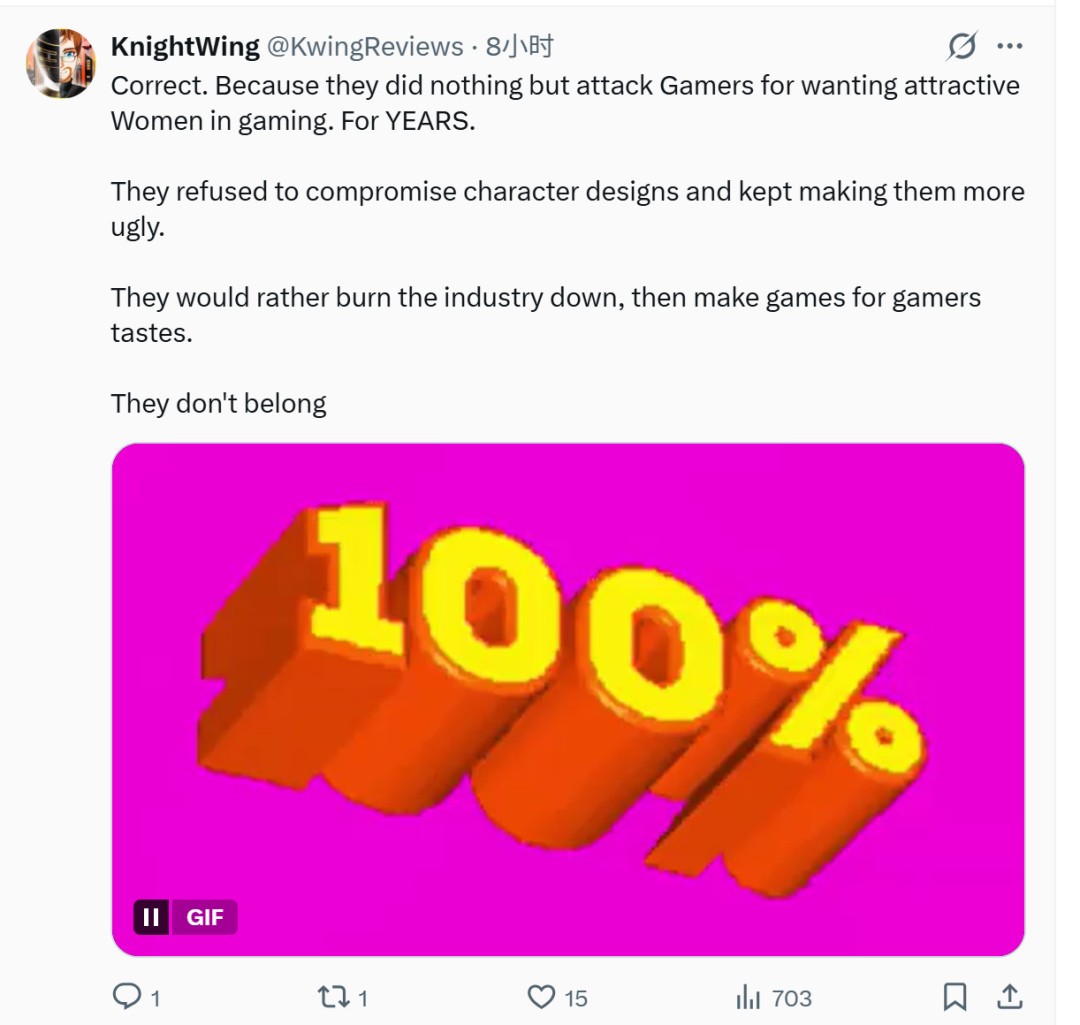The image size is (1080, 1025).
Task: View analytics via the bar chart icon
Action: [x=748, y=996]
